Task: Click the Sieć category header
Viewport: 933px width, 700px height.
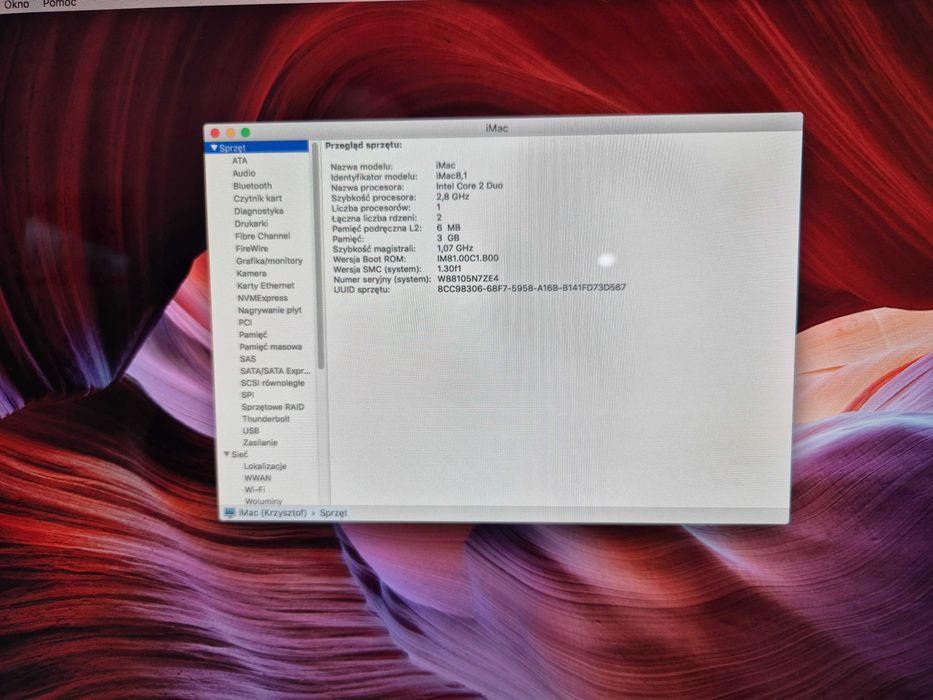Action: coord(239,454)
